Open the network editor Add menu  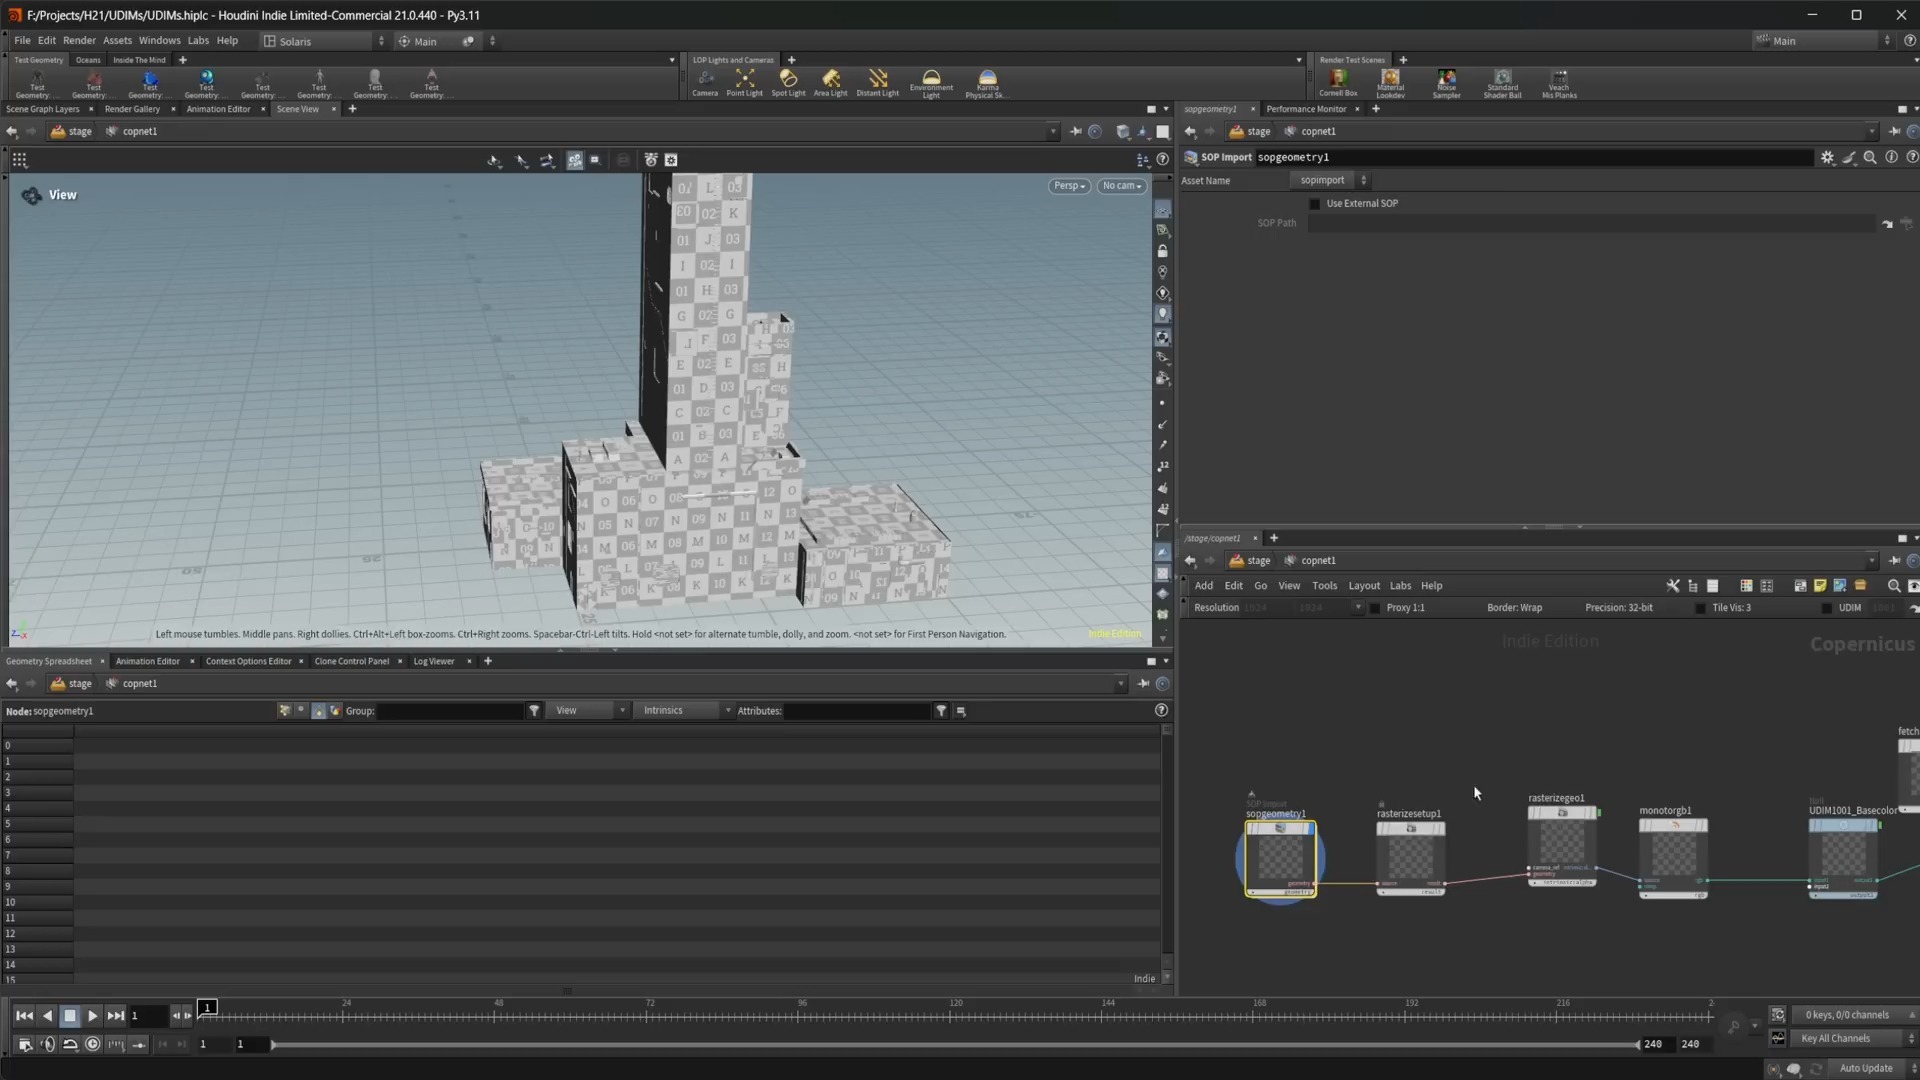(1204, 586)
